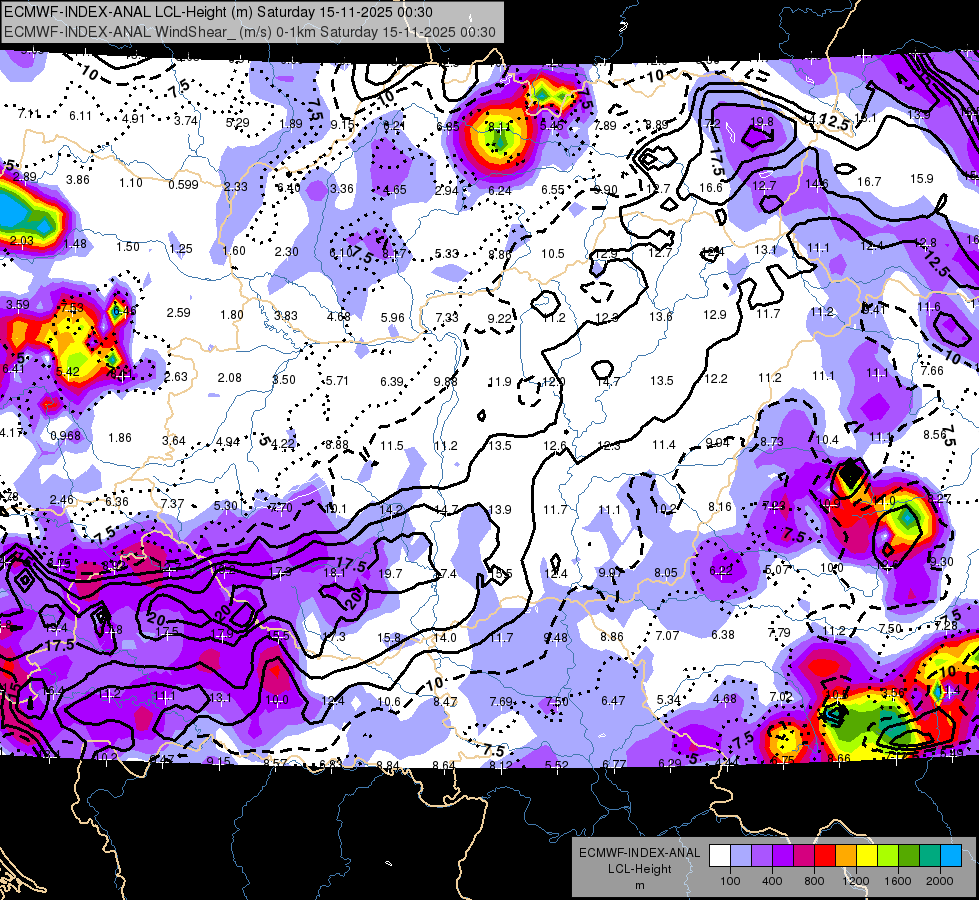The image size is (979, 900).
Task: Click the grid value "7.37"
Action: (172, 503)
